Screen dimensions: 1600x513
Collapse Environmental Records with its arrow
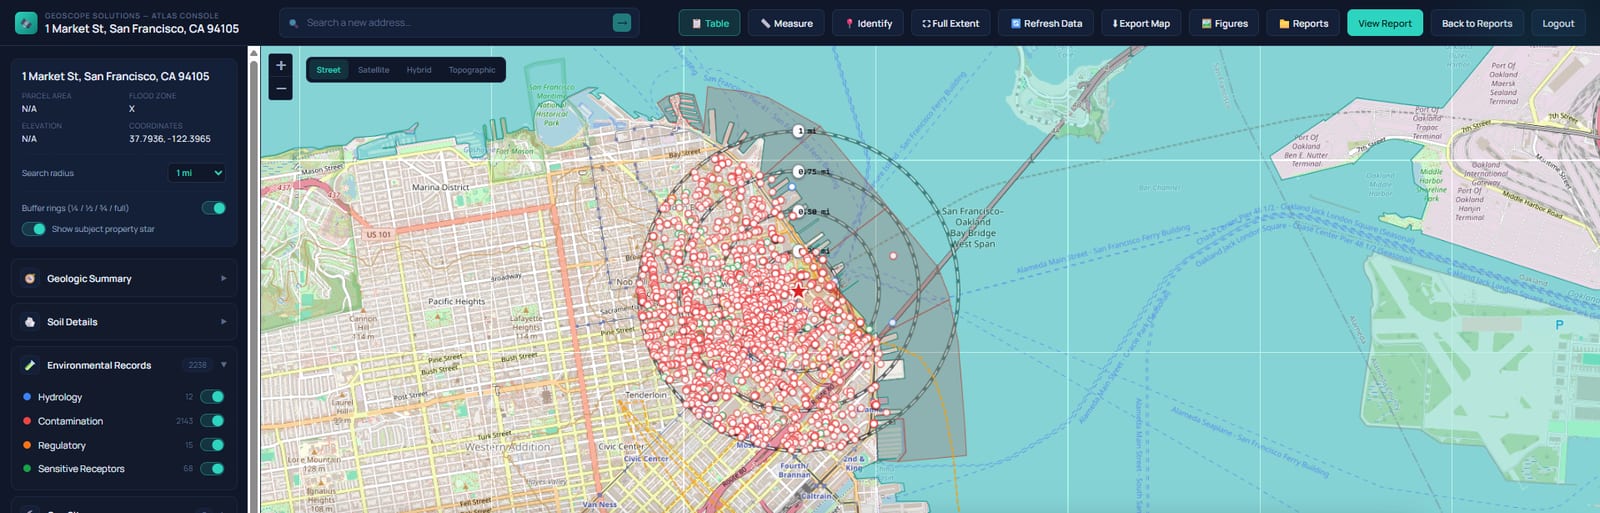(223, 365)
